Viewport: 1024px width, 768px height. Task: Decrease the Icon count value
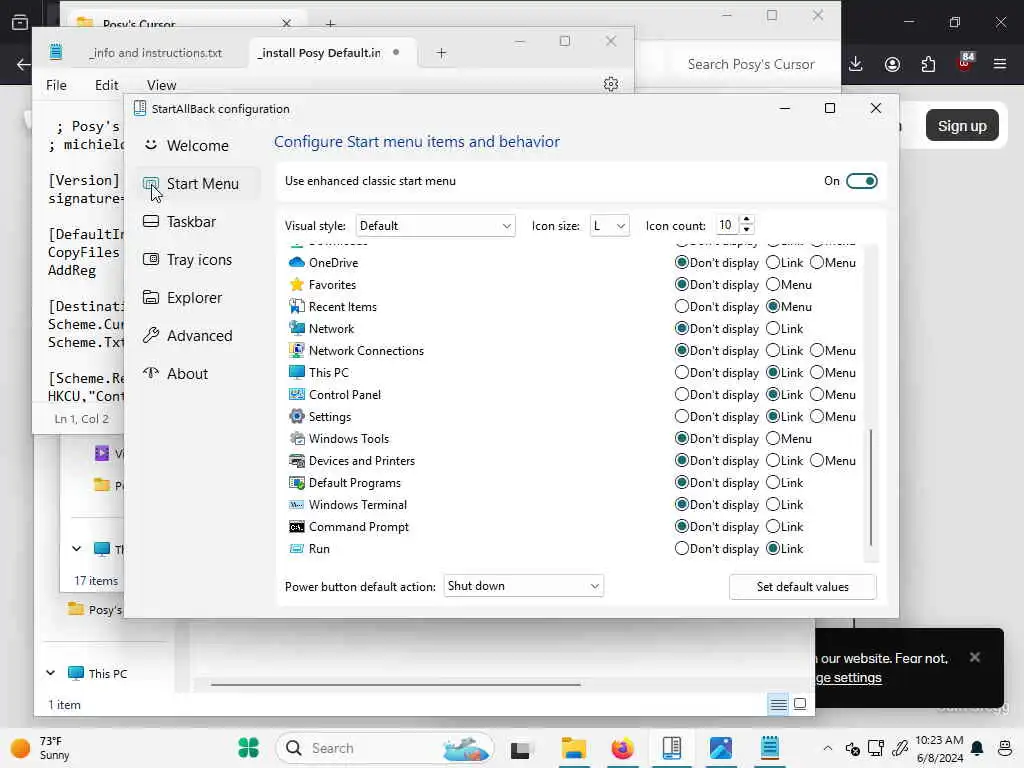(x=746, y=230)
